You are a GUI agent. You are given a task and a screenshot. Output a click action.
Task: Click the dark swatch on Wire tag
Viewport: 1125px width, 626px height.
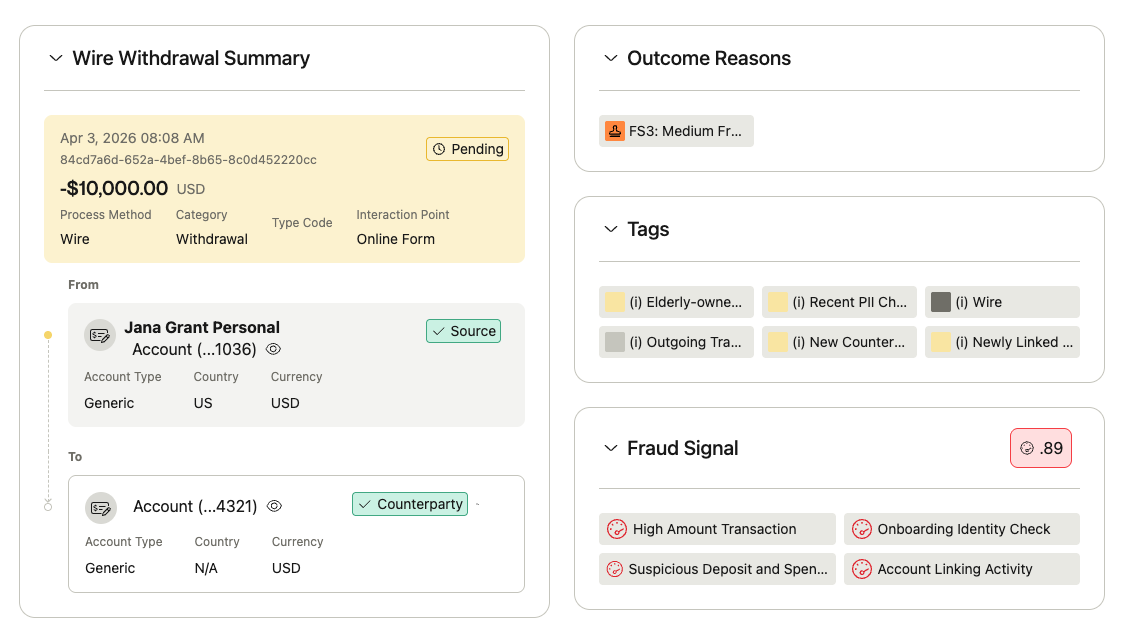[x=940, y=302]
